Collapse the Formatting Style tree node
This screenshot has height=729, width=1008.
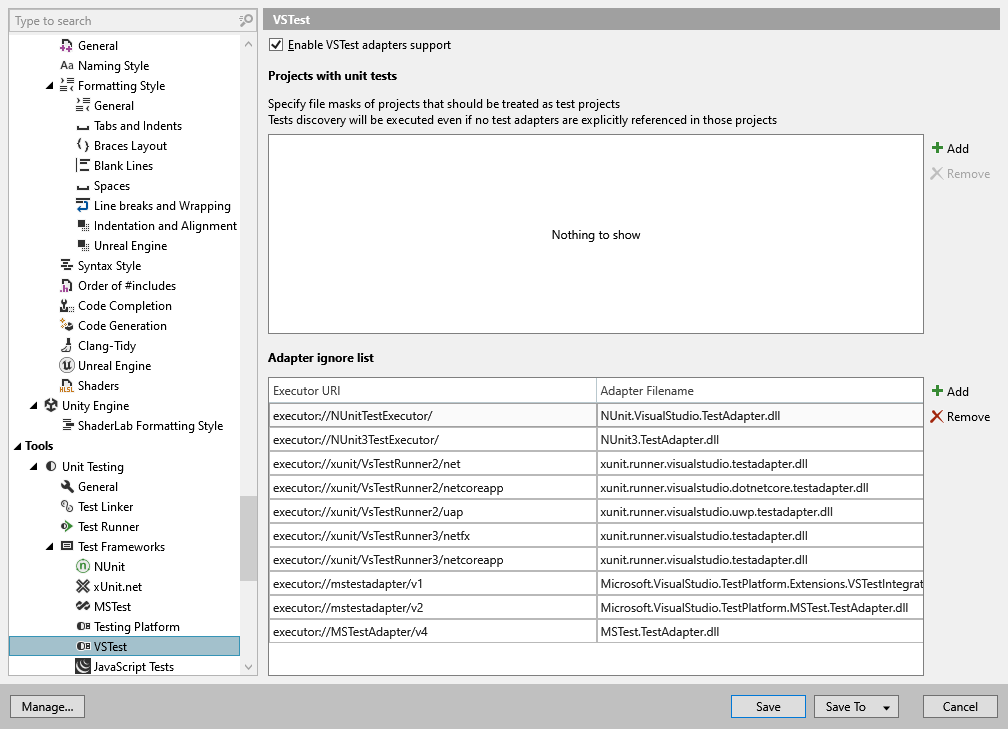click(x=50, y=86)
